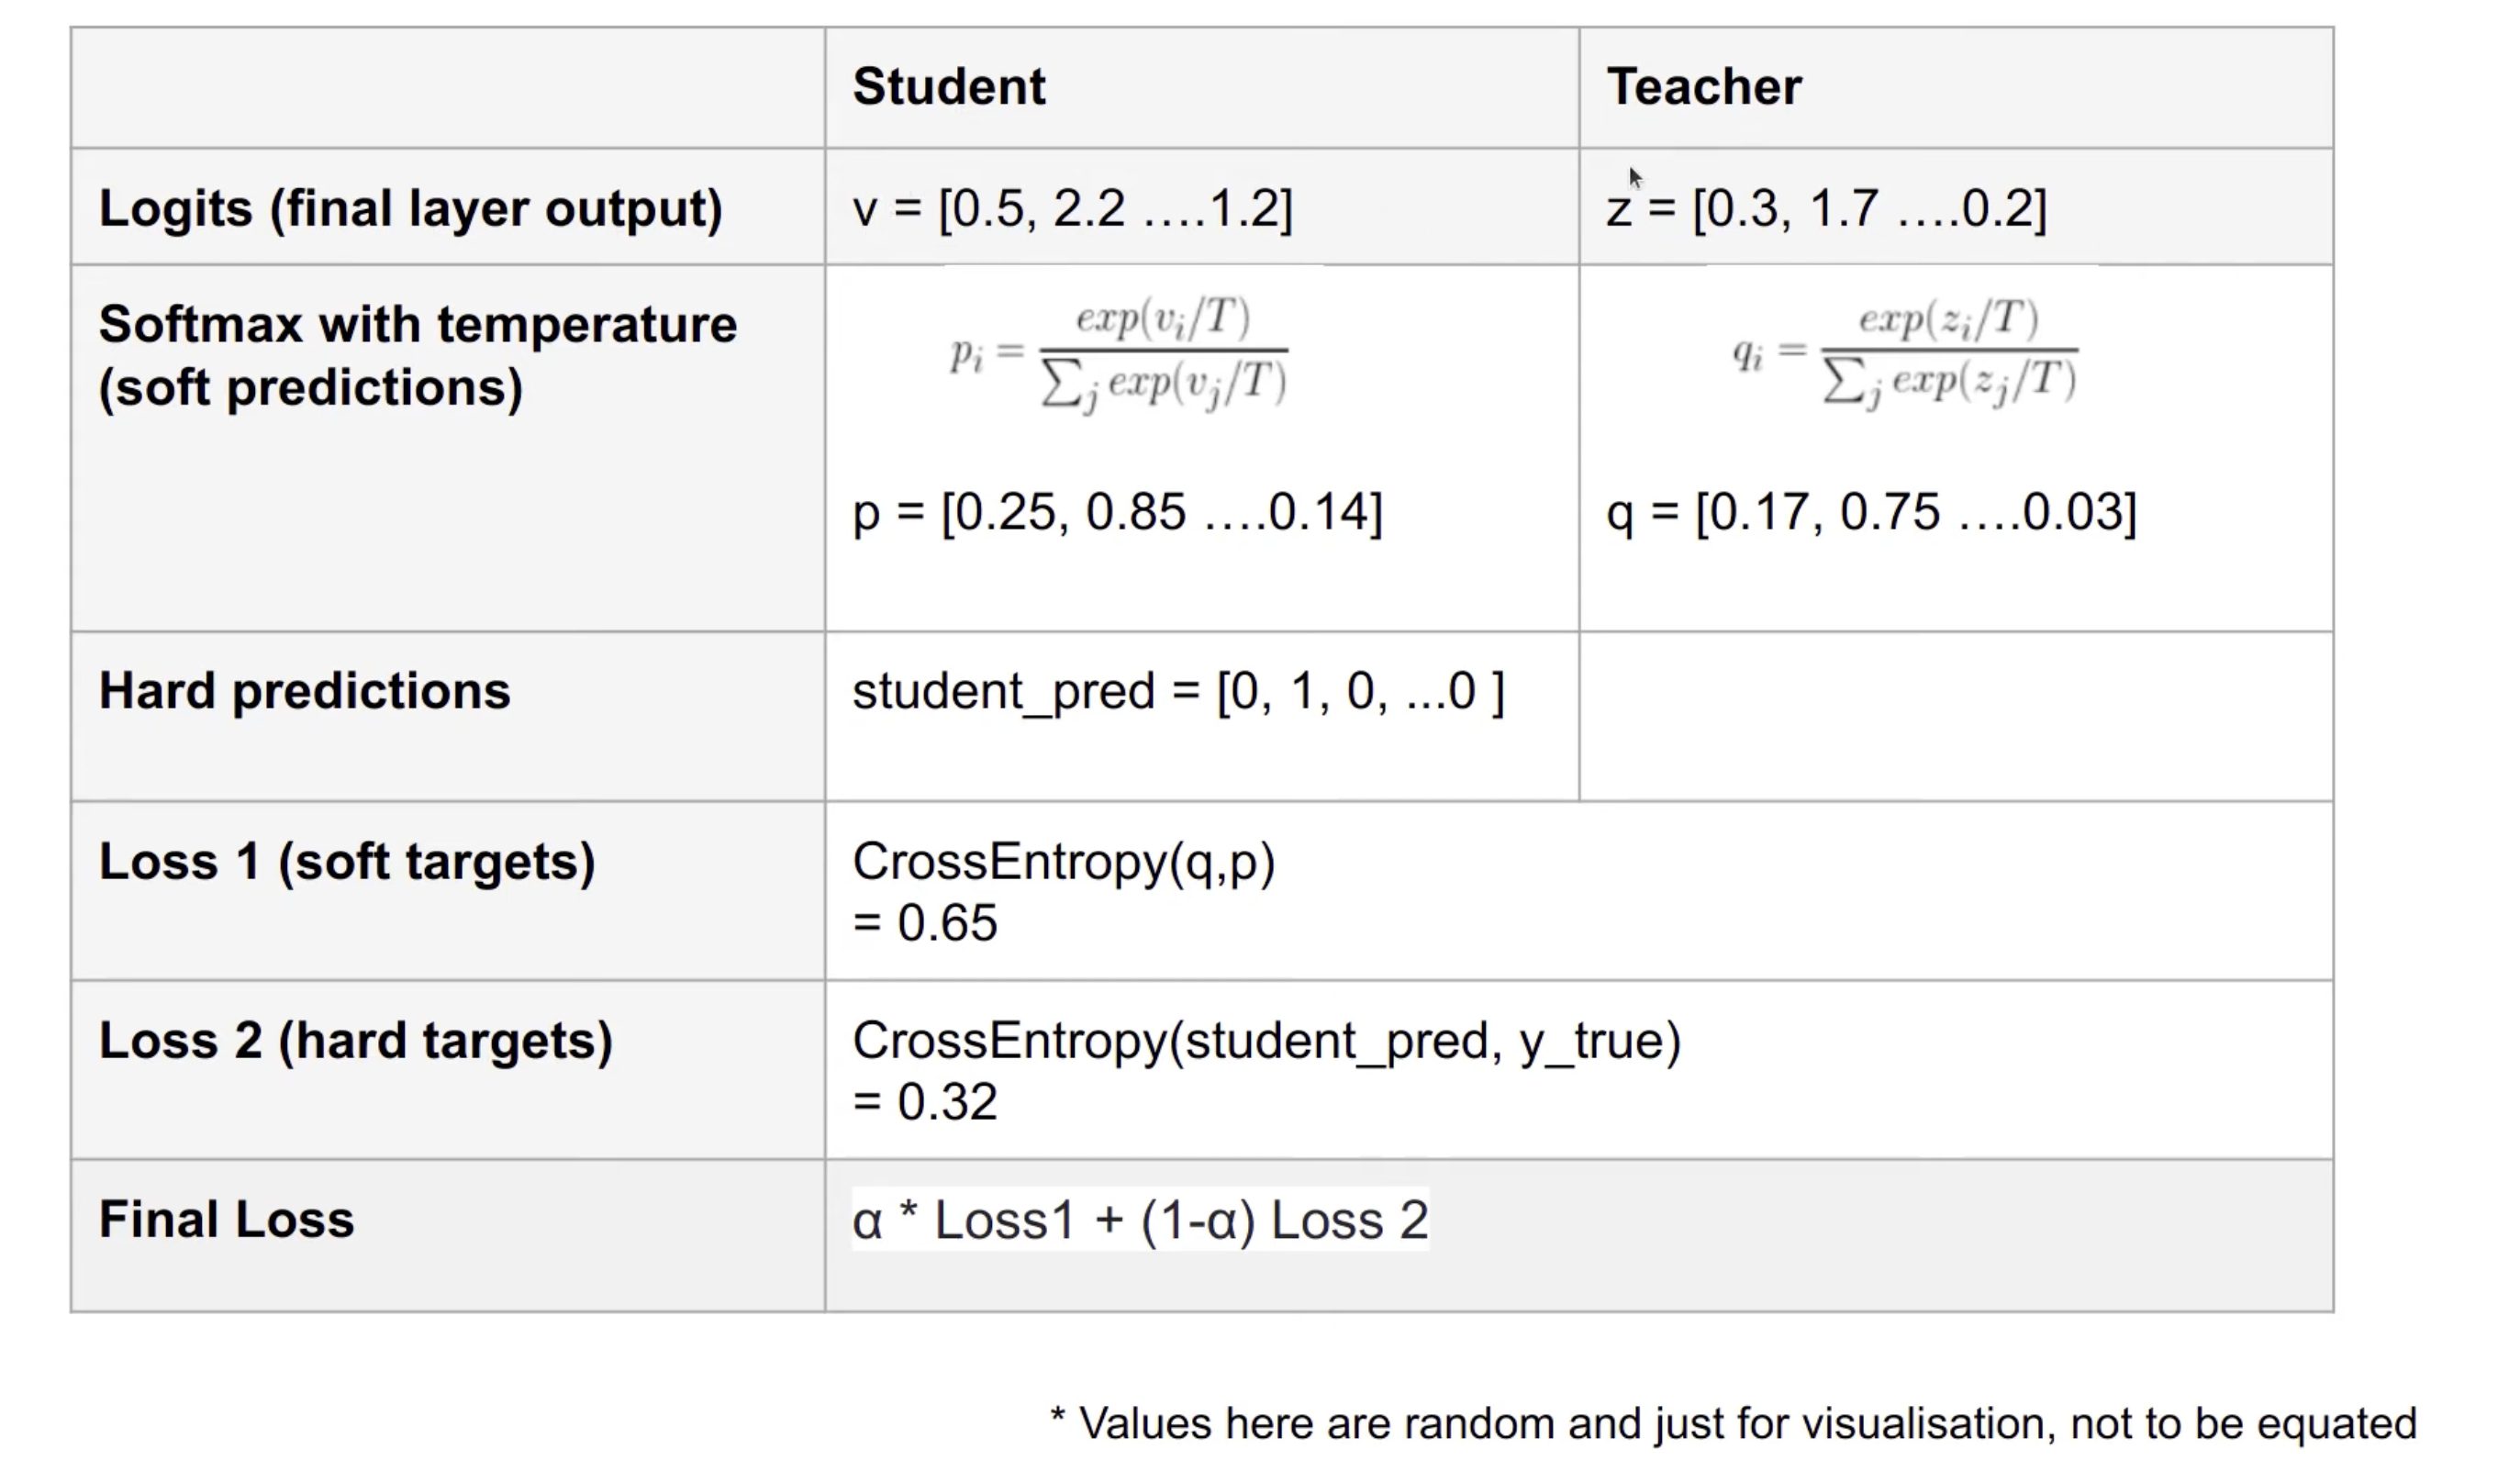Viewport: 2520px width, 1461px height.
Task: Click the highlighted final loss formula
Action: coord(1140,1219)
